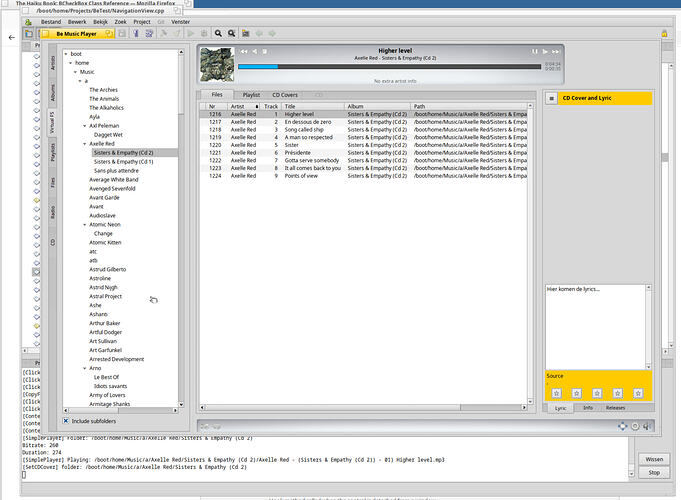Screen dimensions: 681x500
Task: Sort the list by Title column header
Action: [313, 106]
